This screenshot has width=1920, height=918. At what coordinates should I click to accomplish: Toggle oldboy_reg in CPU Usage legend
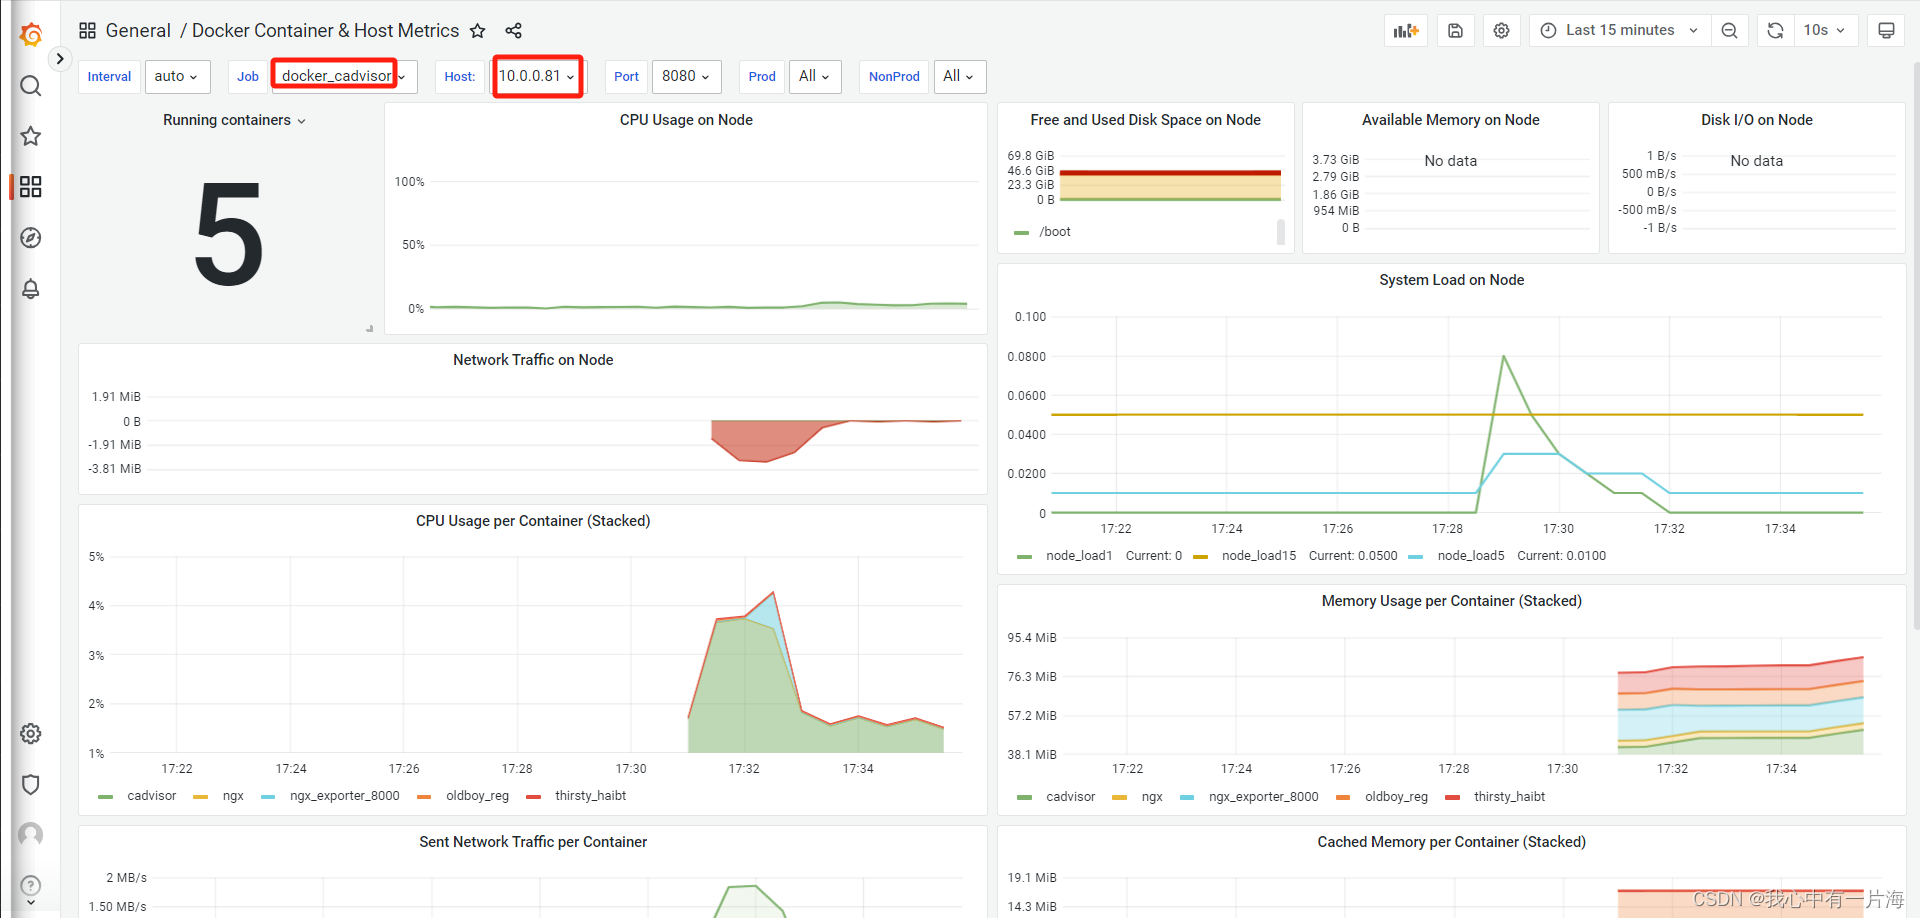pos(477,796)
